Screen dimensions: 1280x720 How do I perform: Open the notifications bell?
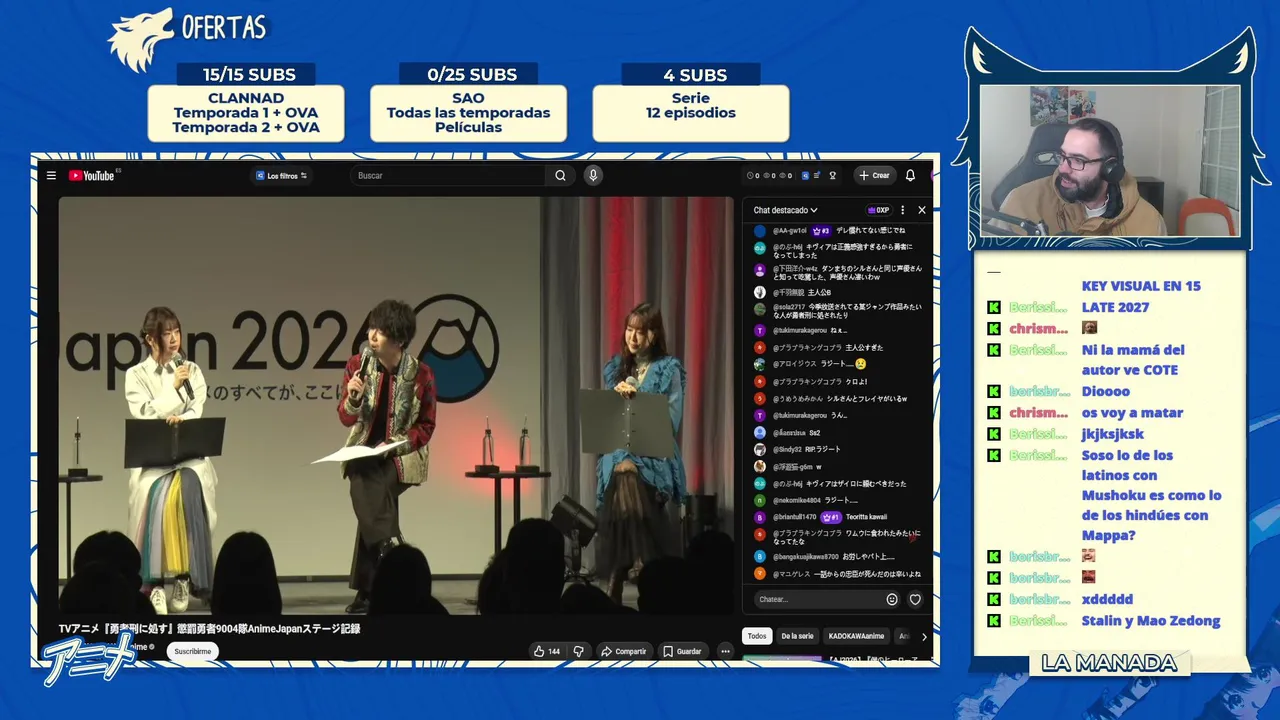click(910, 176)
